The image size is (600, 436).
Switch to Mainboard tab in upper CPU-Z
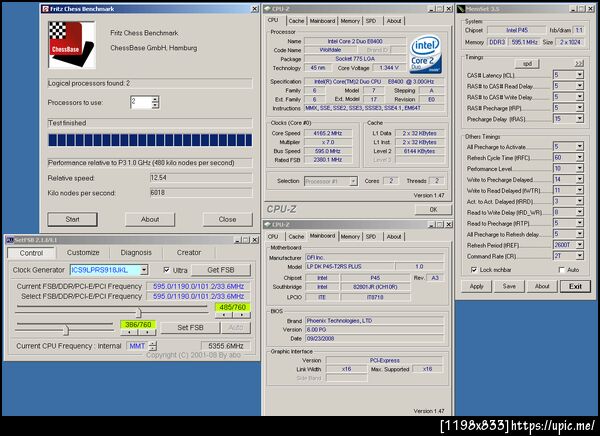(322, 21)
